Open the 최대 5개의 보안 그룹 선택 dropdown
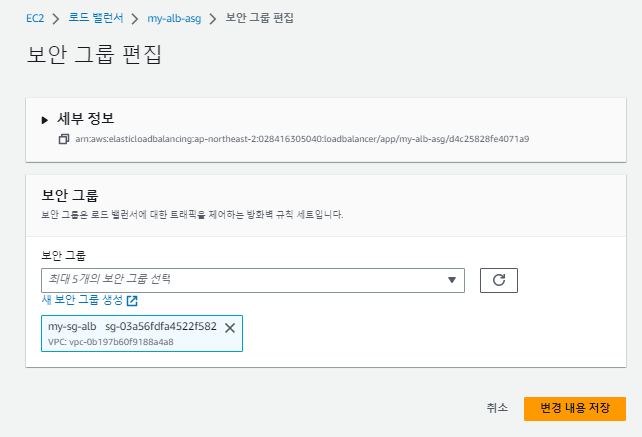Screen dimensions: 642x437 (x=253, y=281)
